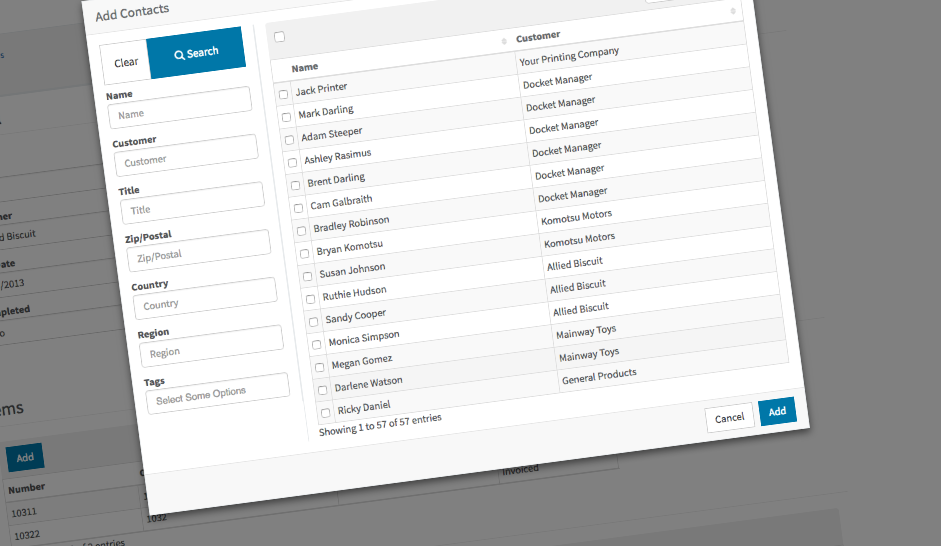The height and width of the screenshot is (546, 941).
Task: Click the name Darlene Watson
Action: point(368,384)
